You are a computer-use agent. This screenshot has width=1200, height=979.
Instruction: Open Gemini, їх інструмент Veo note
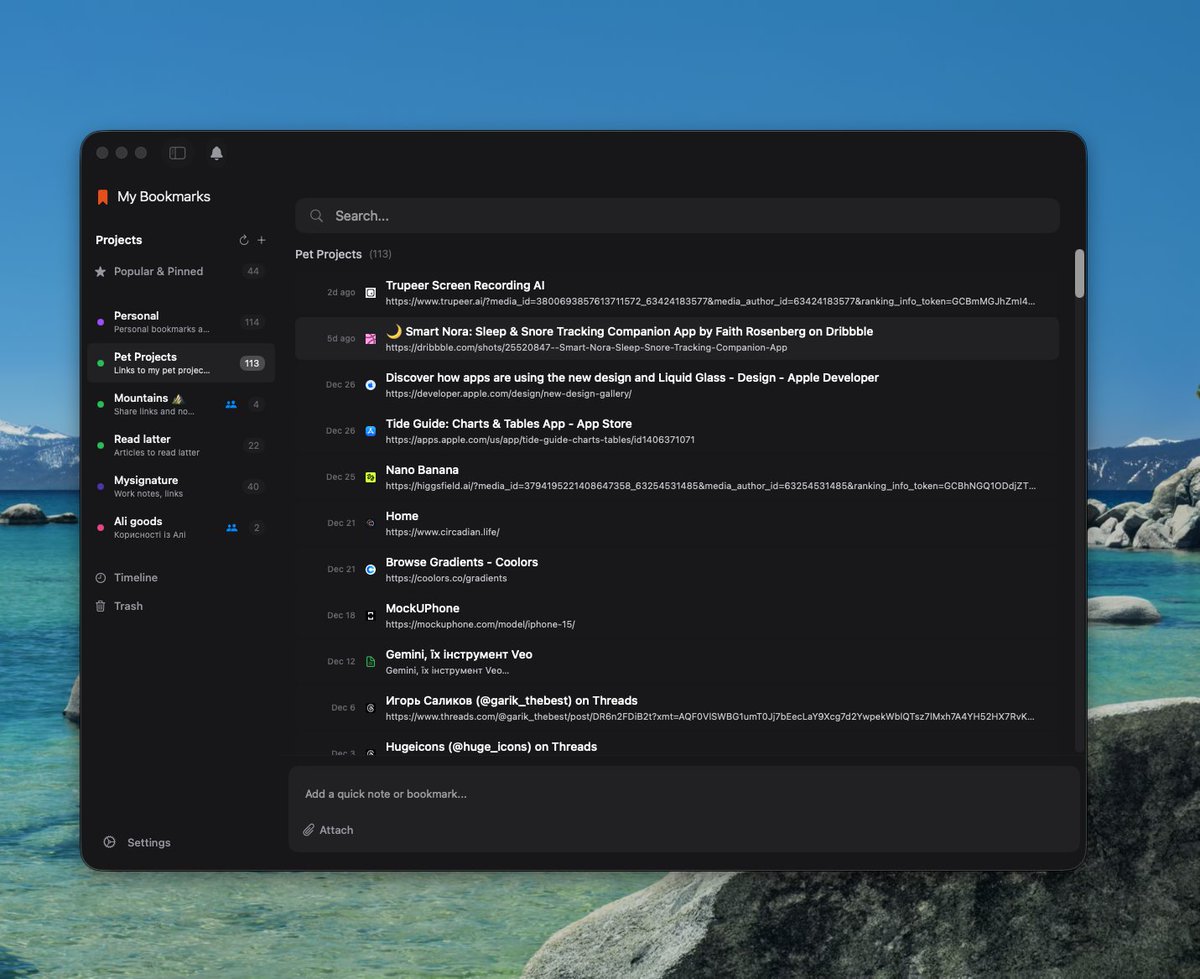pyautogui.click(x=676, y=662)
